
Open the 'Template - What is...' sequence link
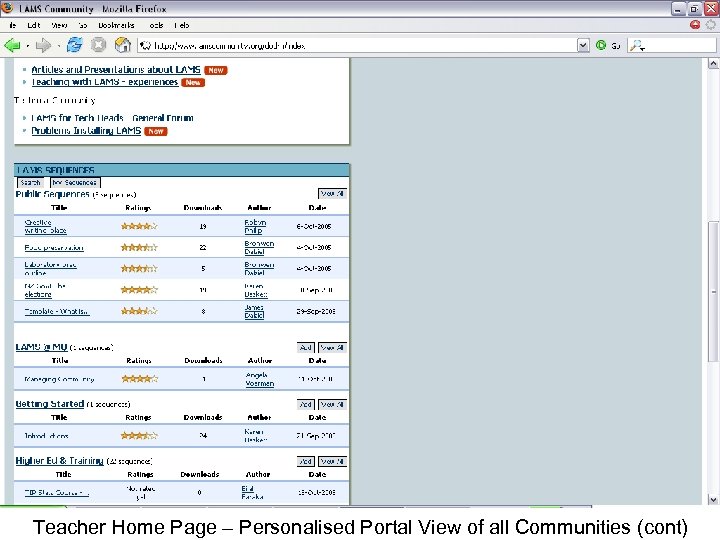pyautogui.click(x=57, y=312)
